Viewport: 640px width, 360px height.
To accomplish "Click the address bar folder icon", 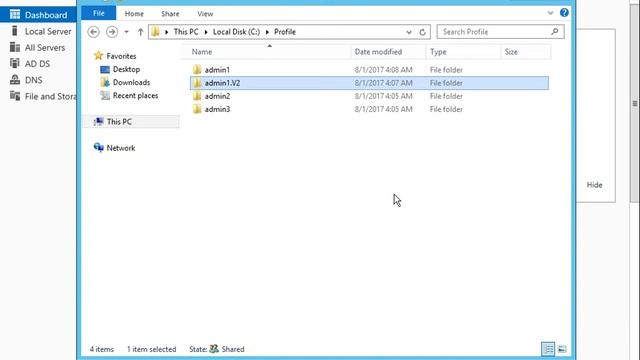I will tap(155, 32).
